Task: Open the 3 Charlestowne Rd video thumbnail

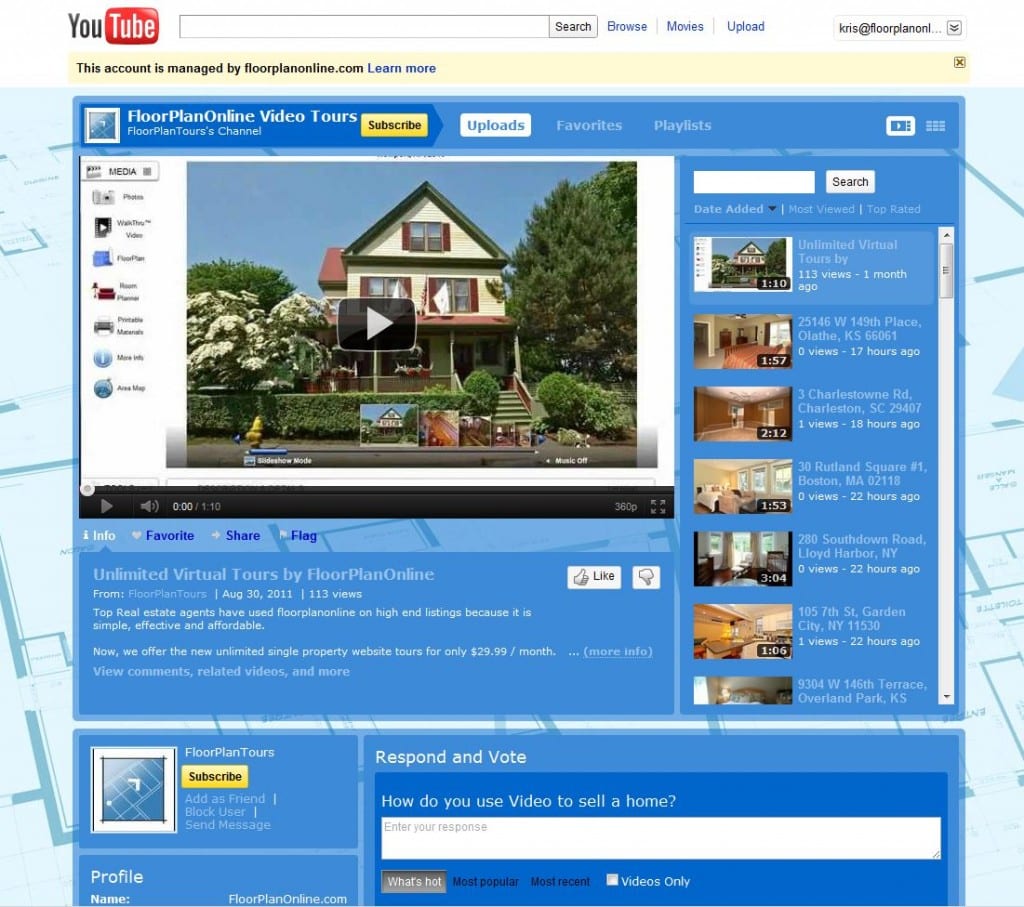Action: [x=743, y=414]
